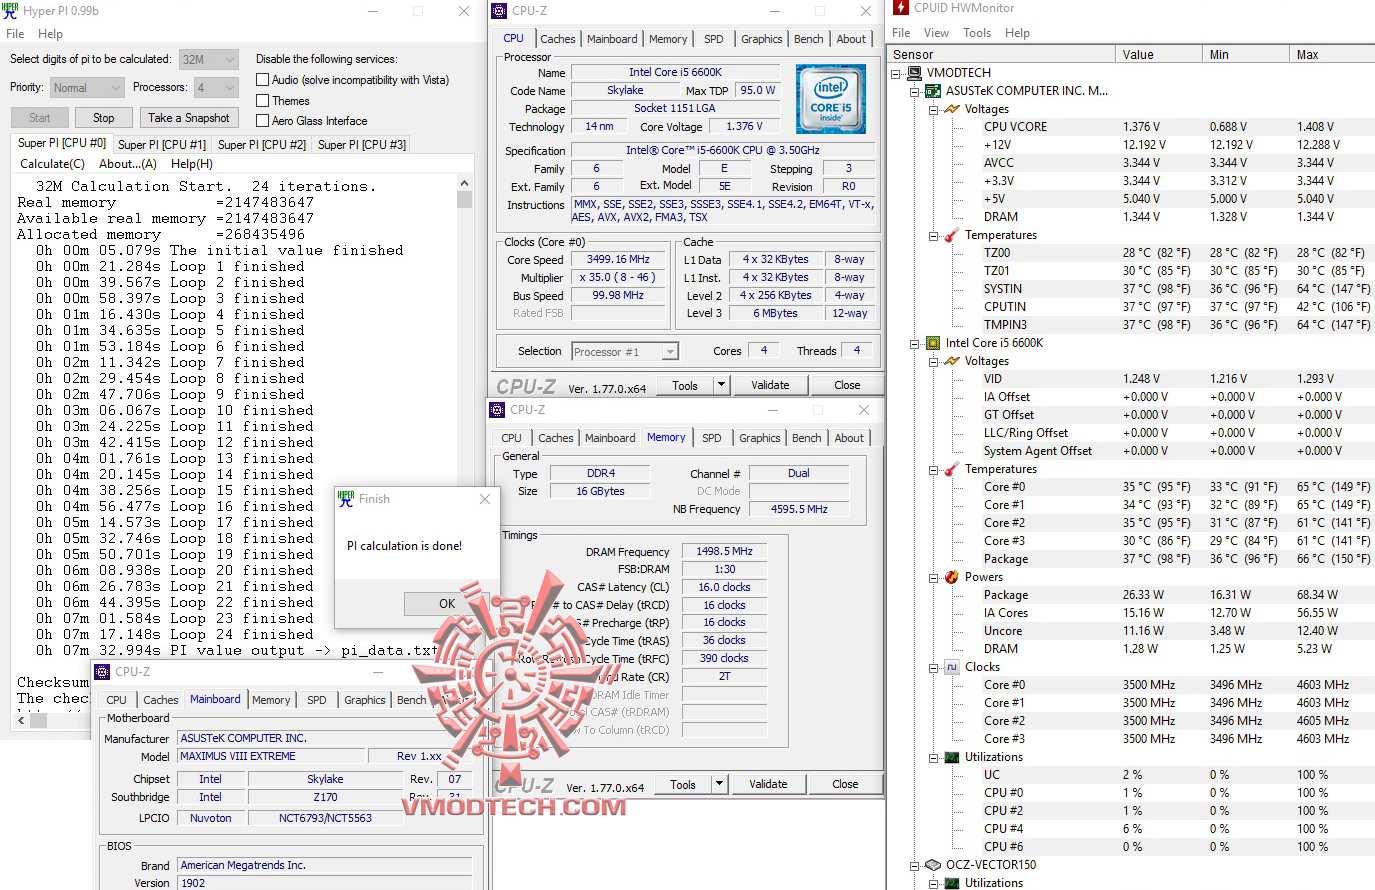Click the Clocks sensor icon in HWMonitor
This screenshot has width=1375, height=890.
[x=950, y=667]
